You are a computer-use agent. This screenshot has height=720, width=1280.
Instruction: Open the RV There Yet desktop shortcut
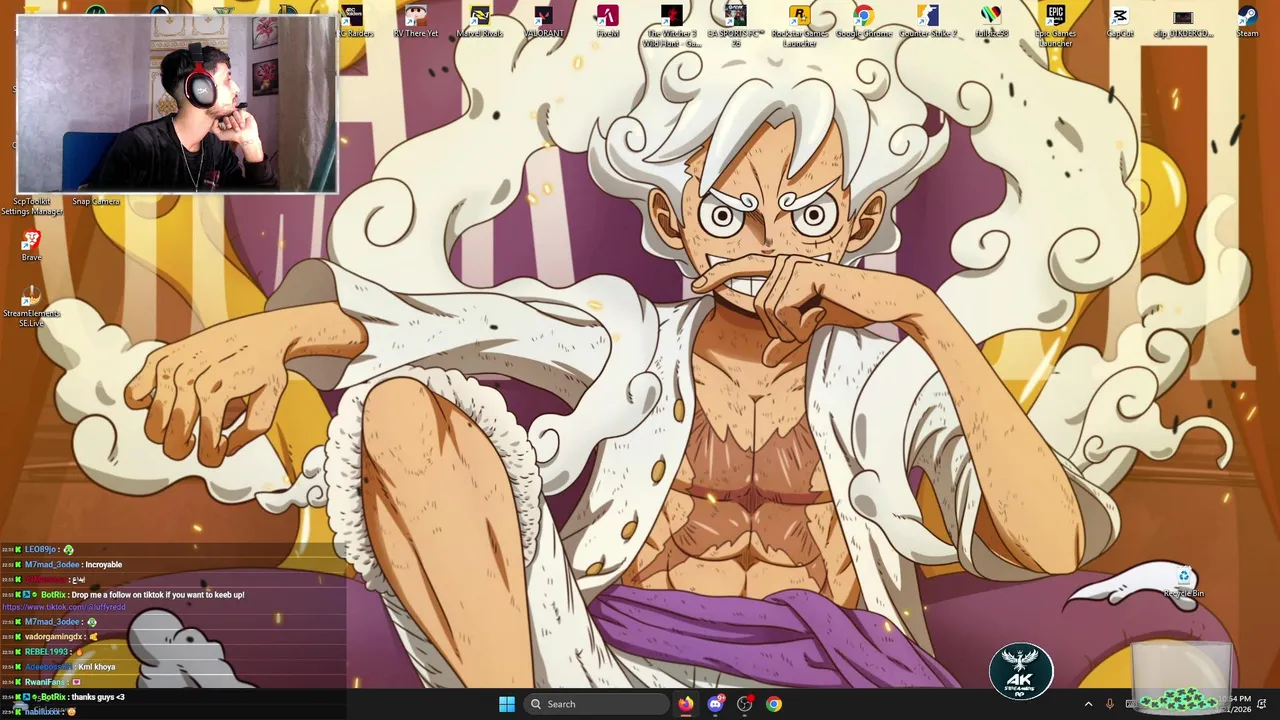pos(415,21)
